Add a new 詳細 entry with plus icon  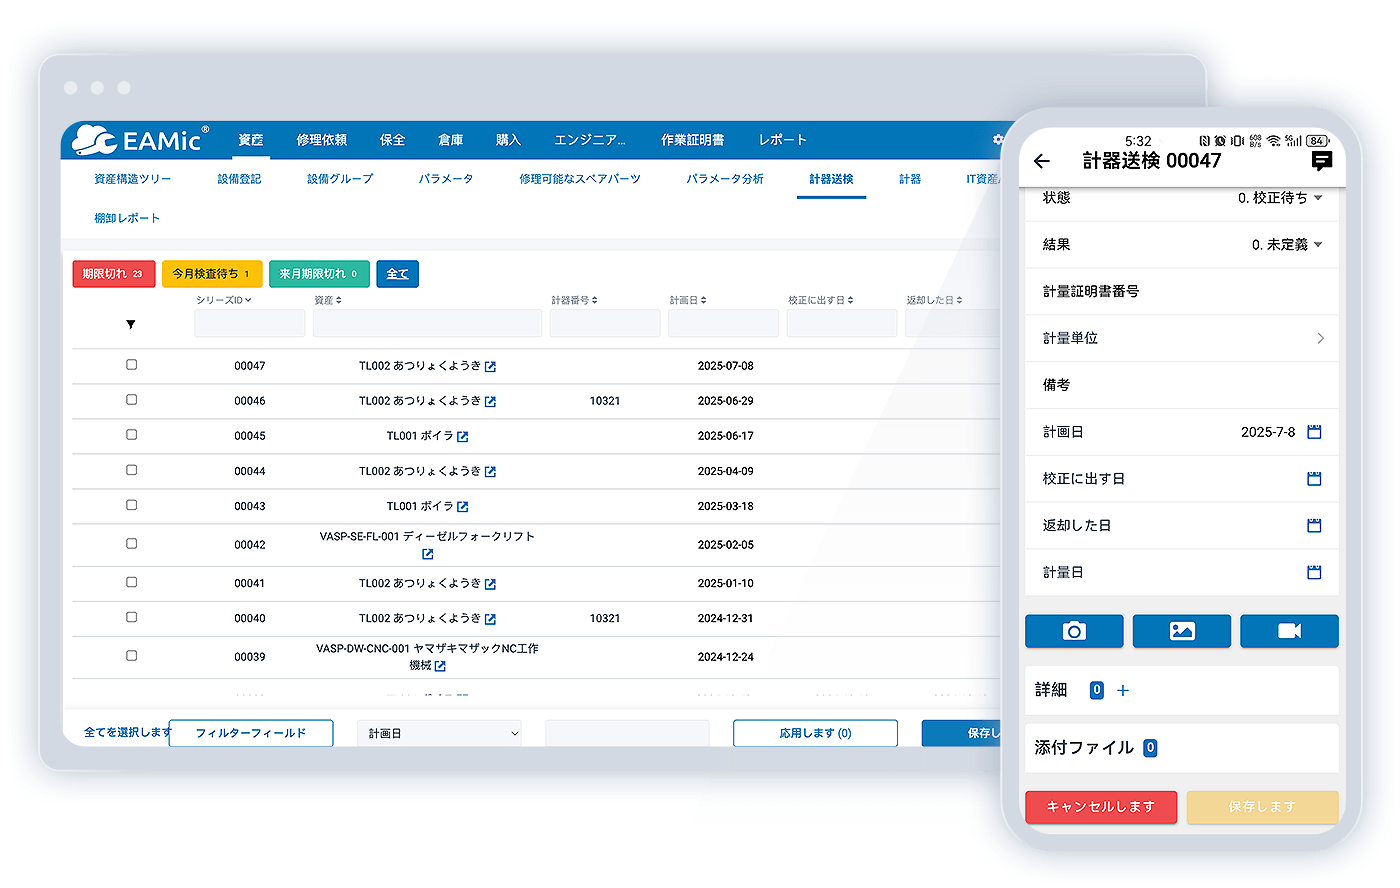click(x=1123, y=690)
